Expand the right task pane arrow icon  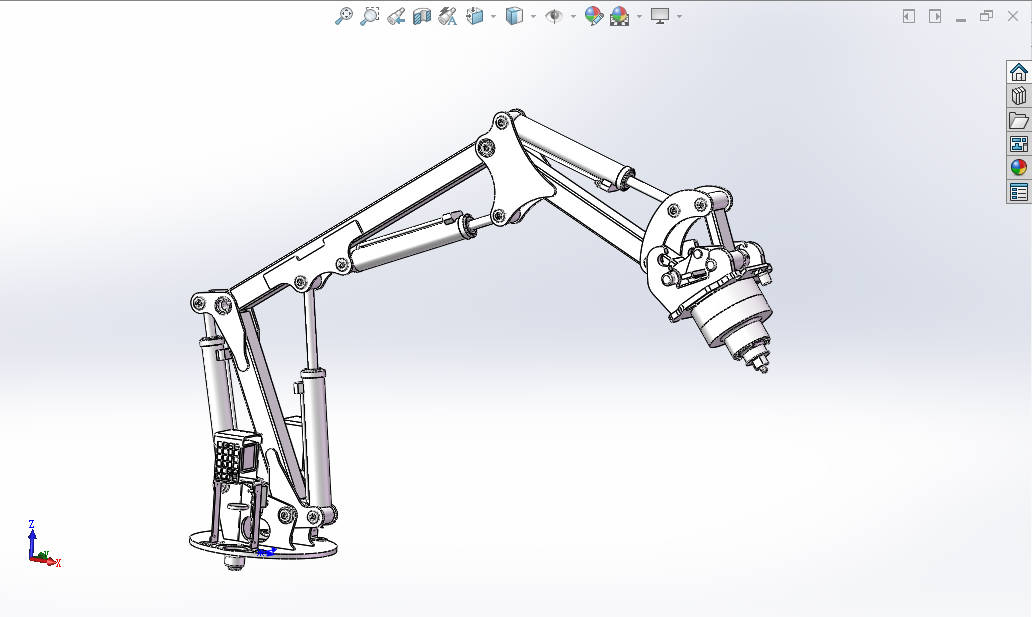pos(935,16)
